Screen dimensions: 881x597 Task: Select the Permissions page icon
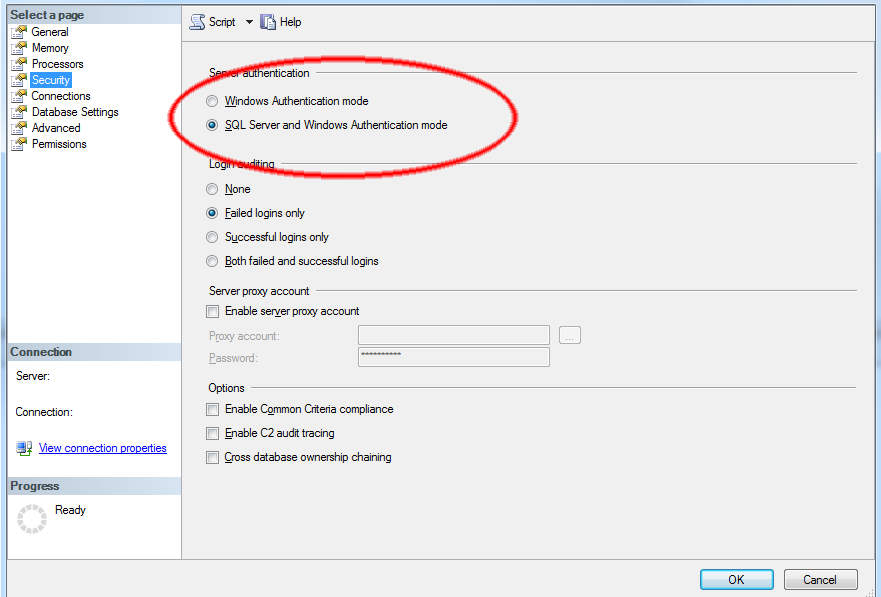click(17, 143)
